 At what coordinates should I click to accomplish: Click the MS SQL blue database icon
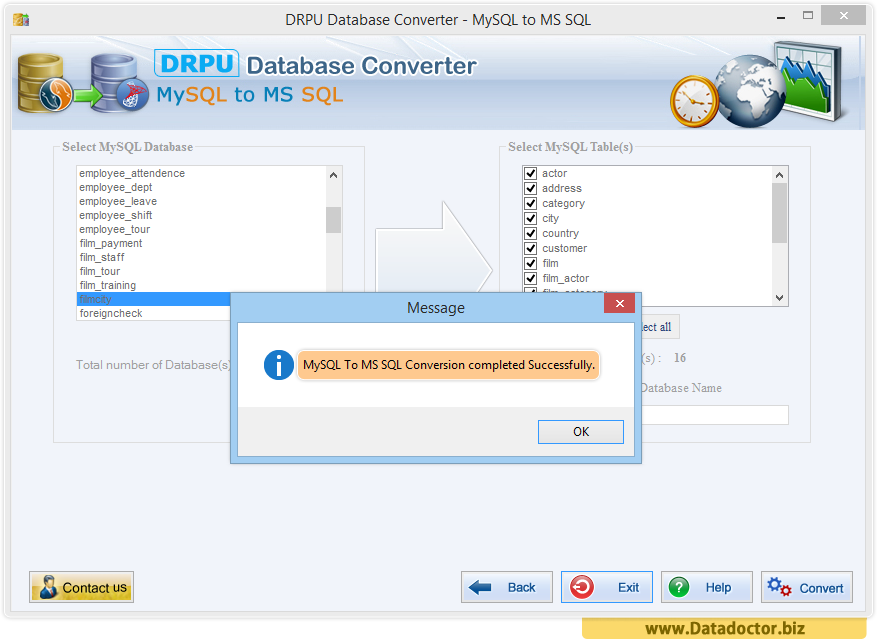tap(119, 83)
